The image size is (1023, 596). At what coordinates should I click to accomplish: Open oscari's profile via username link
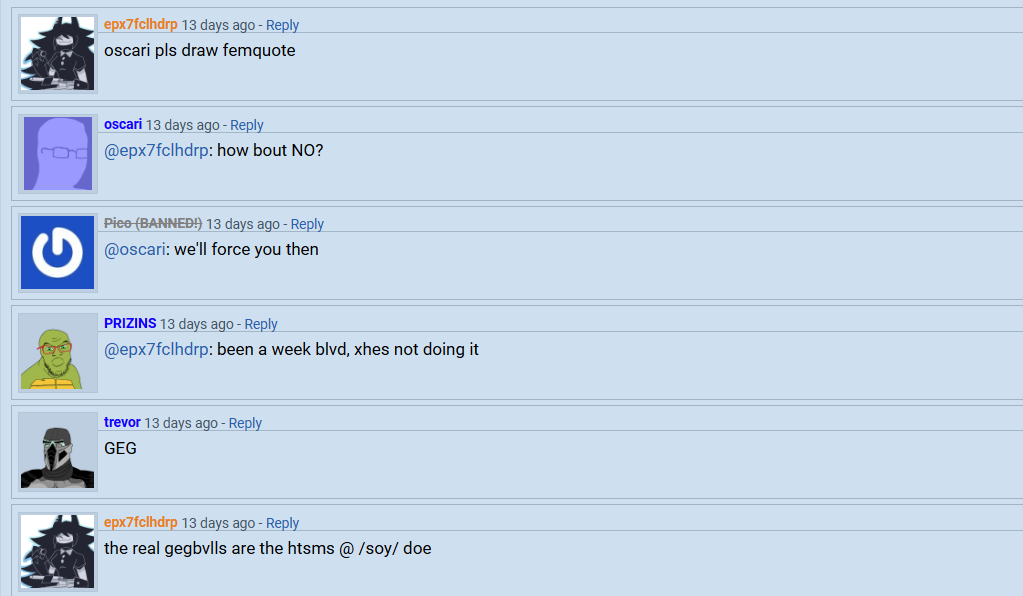click(x=123, y=125)
